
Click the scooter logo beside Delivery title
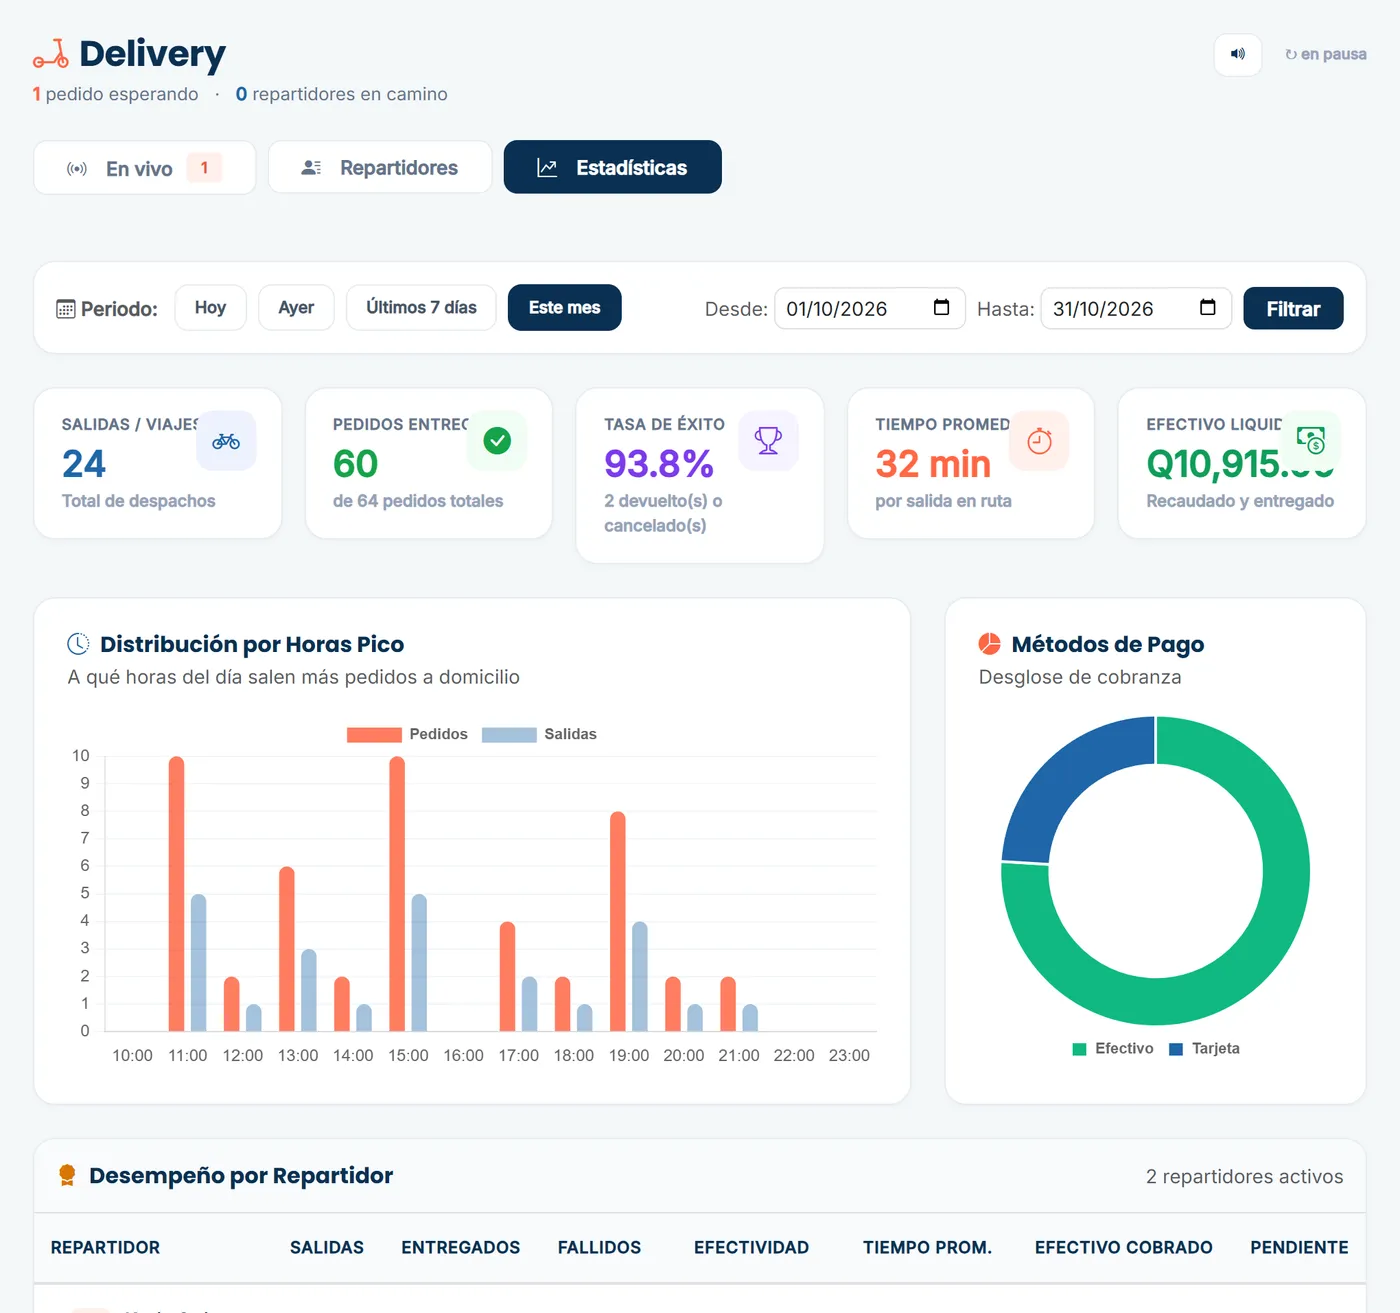tap(51, 54)
